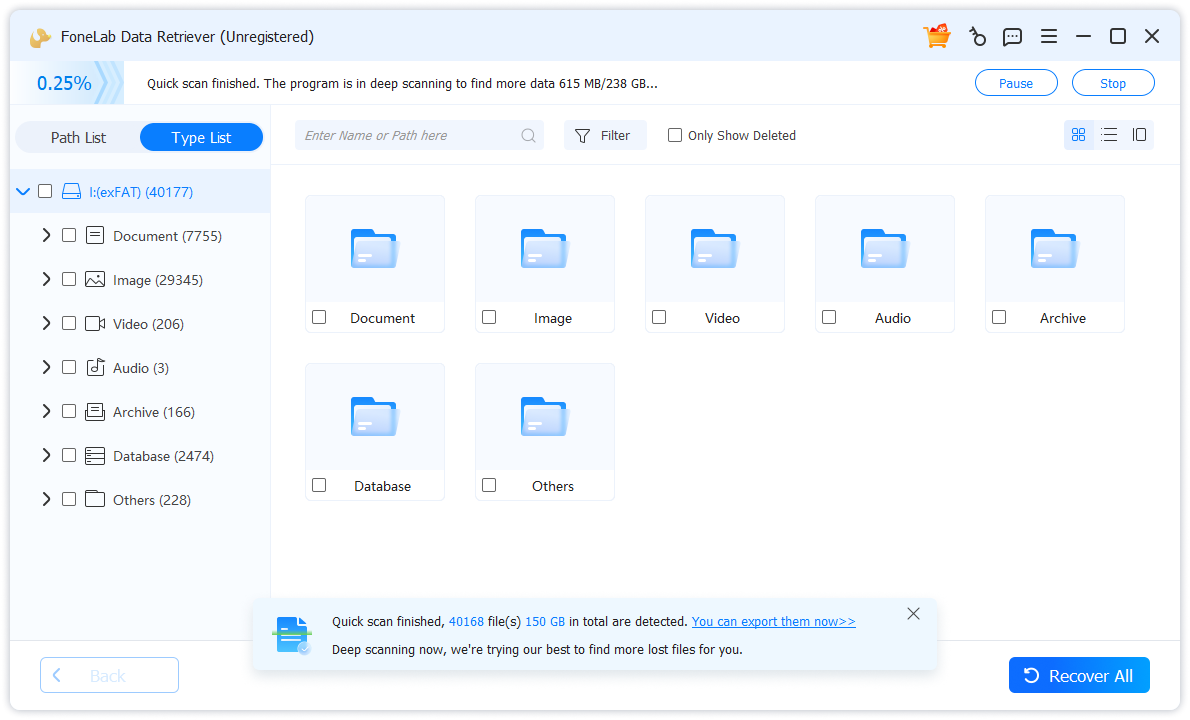This screenshot has height=720, width=1190.
Task: Click the export files now link
Action: (x=772, y=621)
